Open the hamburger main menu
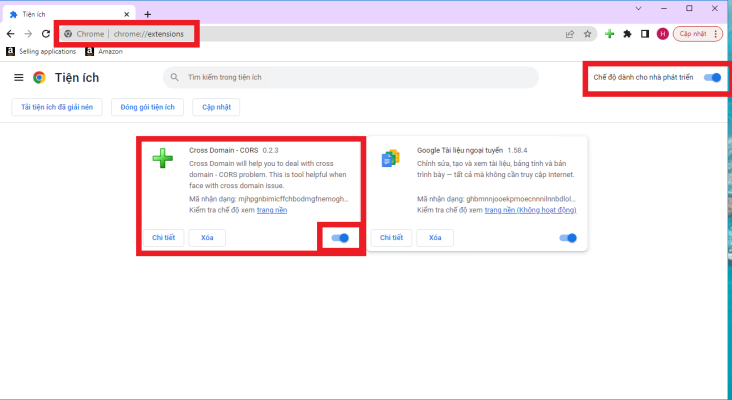The image size is (732, 400). (x=18, y=77)
